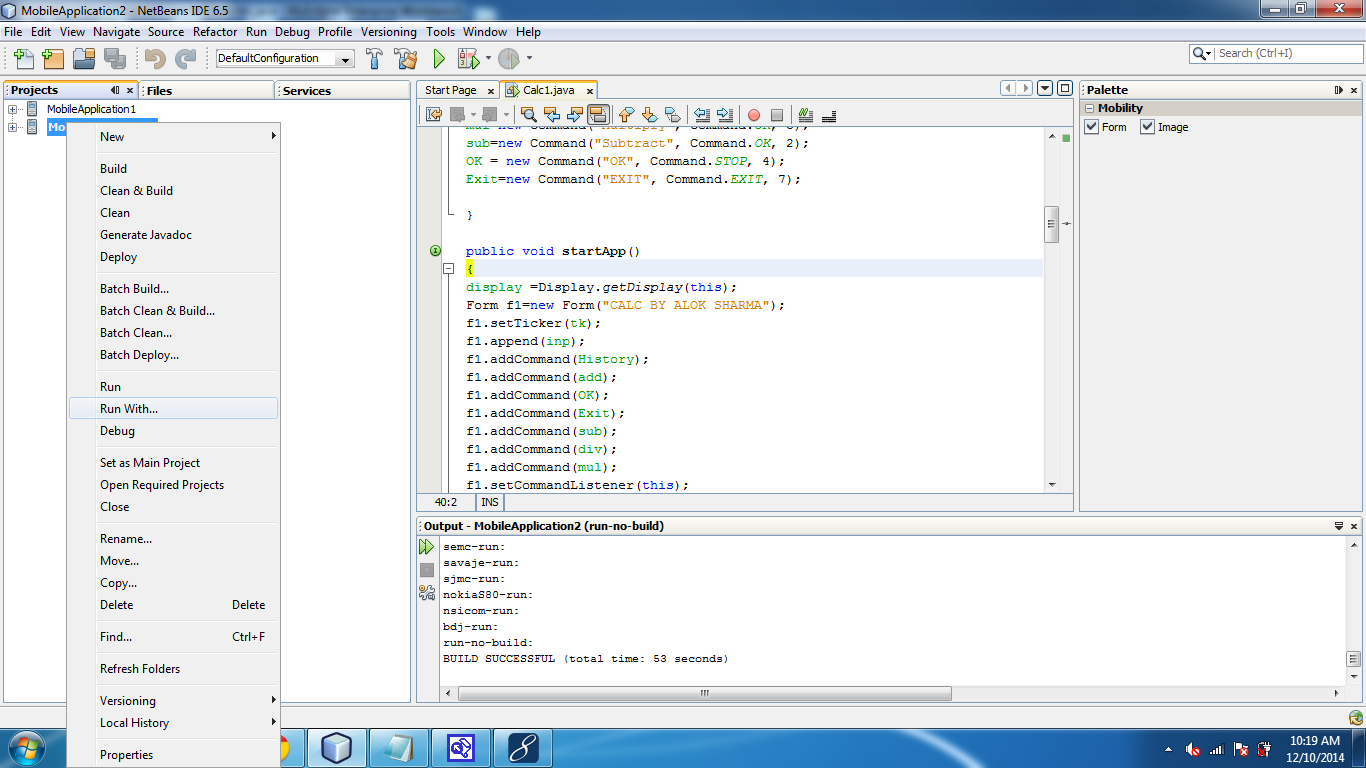The image size is (1366, 768).
Task: Expand the MobileApplication1 tree node
Action: point(13,109)
